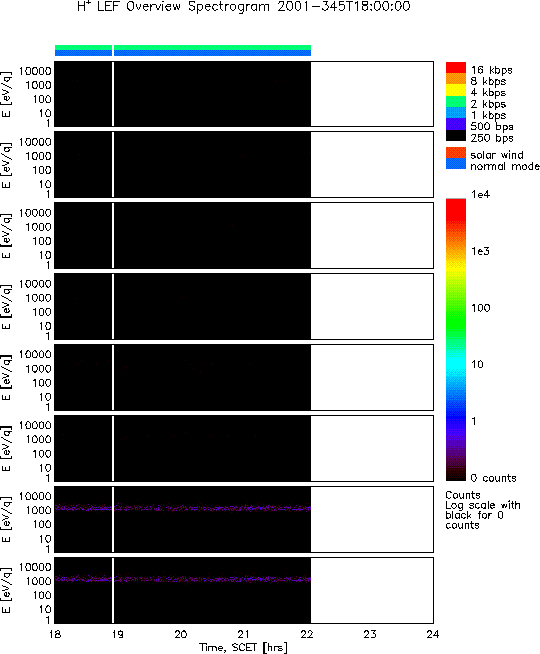Click the '8 kbps' legend label
540x654 pixels.
[488, 81]
